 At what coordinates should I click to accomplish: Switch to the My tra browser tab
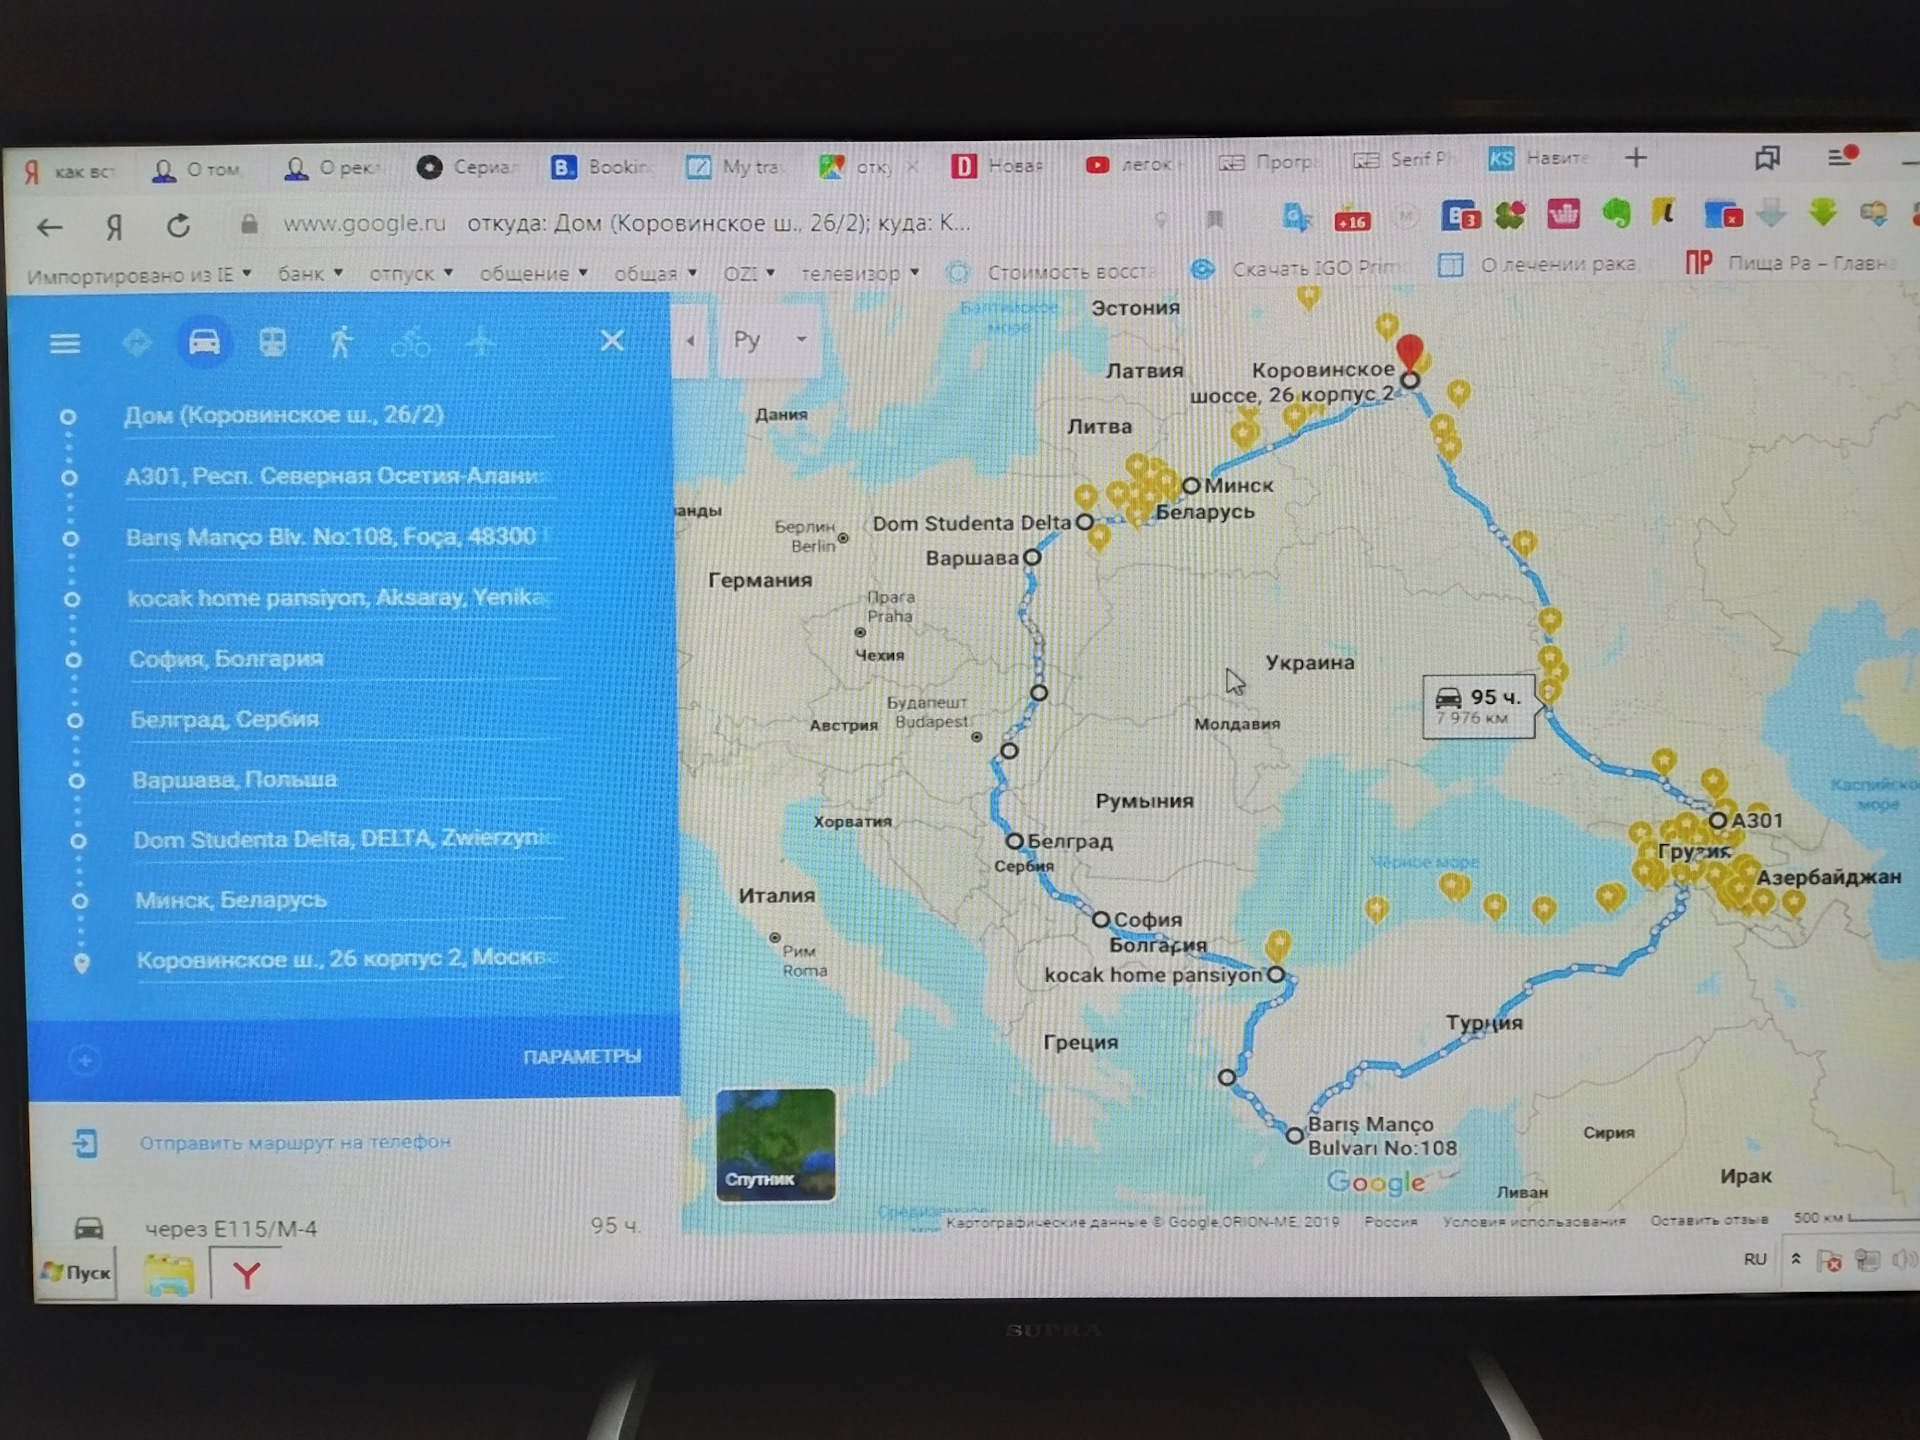(734, 167)
